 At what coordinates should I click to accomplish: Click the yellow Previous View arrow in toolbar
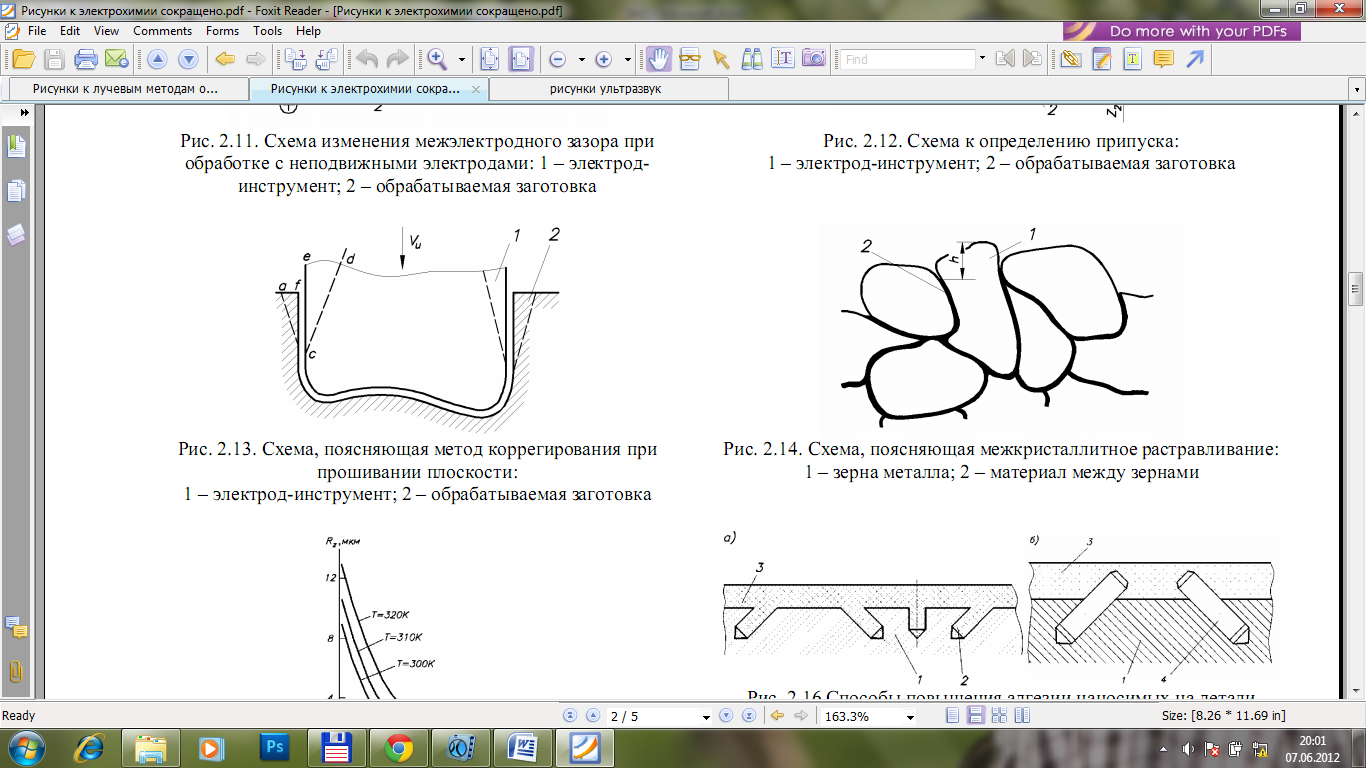tap(225, 59)
